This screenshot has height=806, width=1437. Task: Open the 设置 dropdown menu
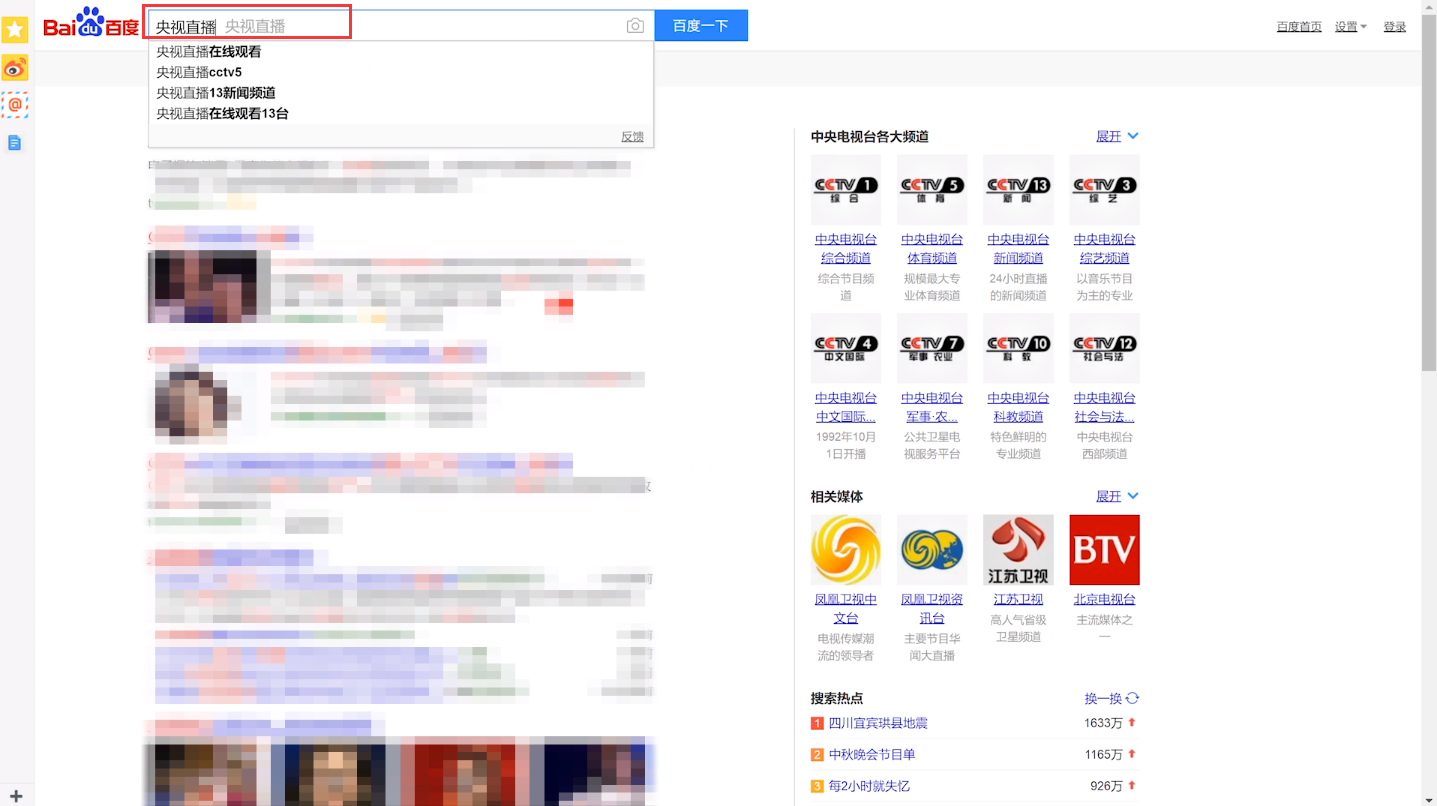(1350, 27)
